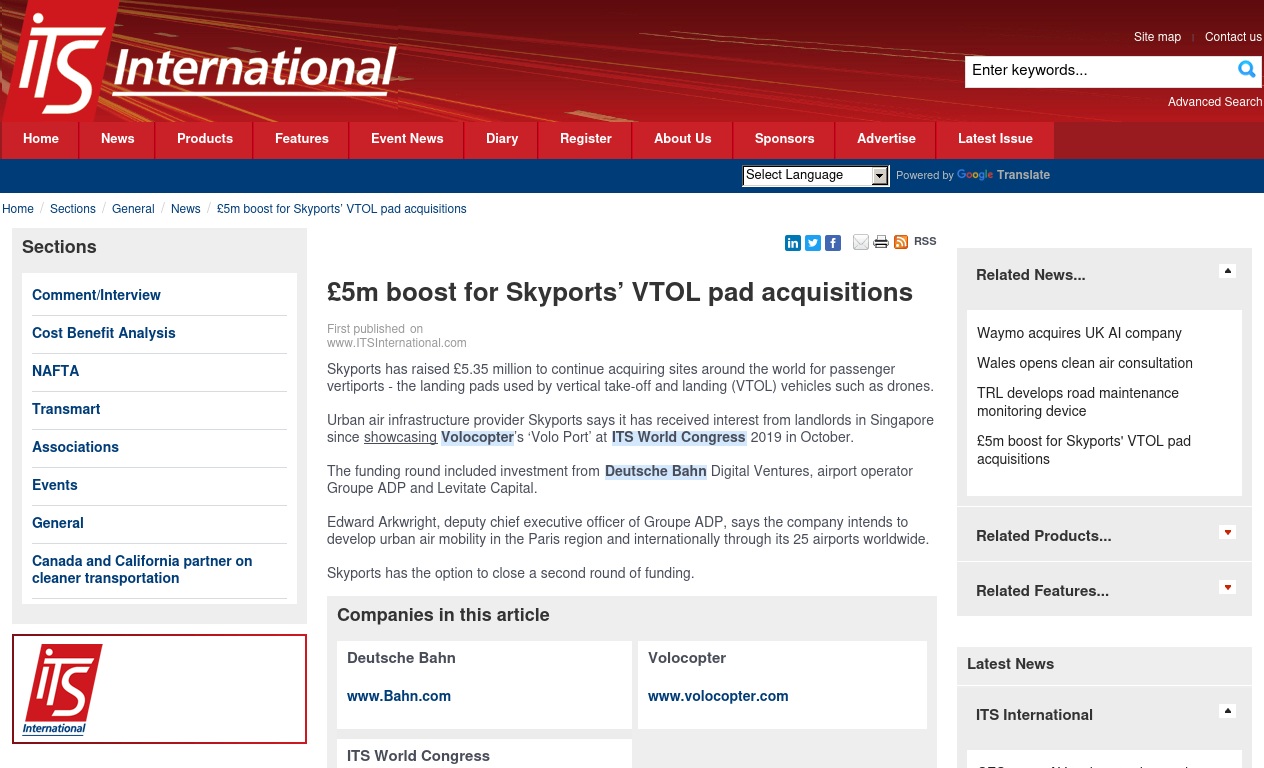Viewport: 1264px width, 768px height.
Task: Open the Events section
Action: (54, 485)
